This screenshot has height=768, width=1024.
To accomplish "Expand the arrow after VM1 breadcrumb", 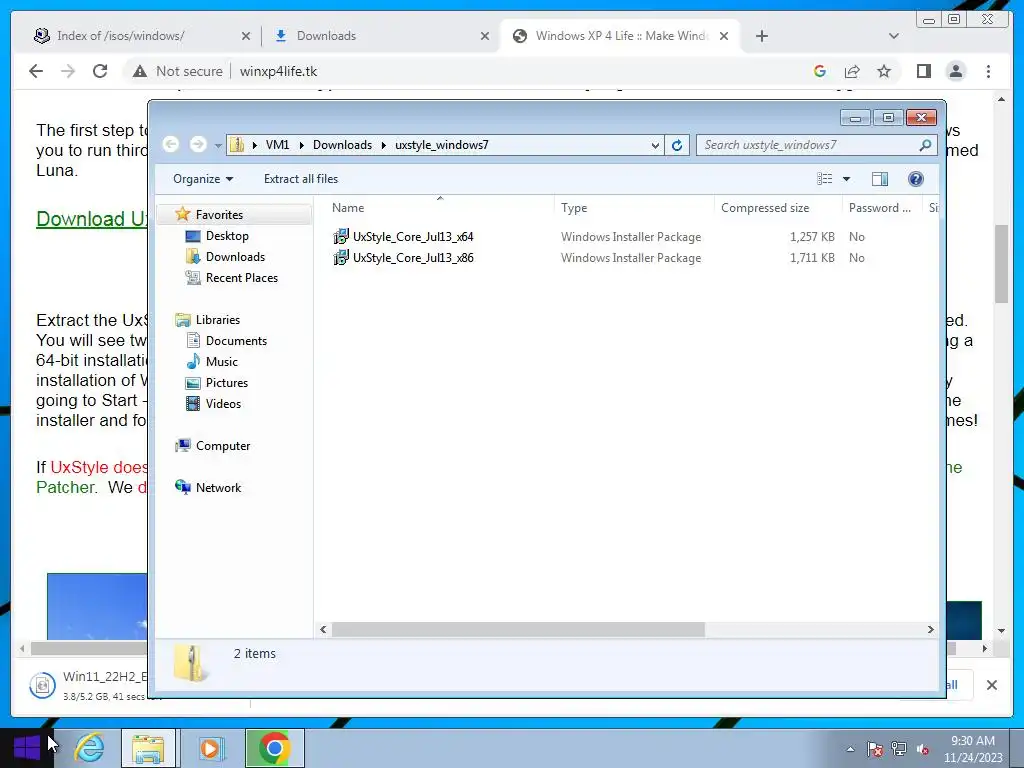I will pos(302,145).
